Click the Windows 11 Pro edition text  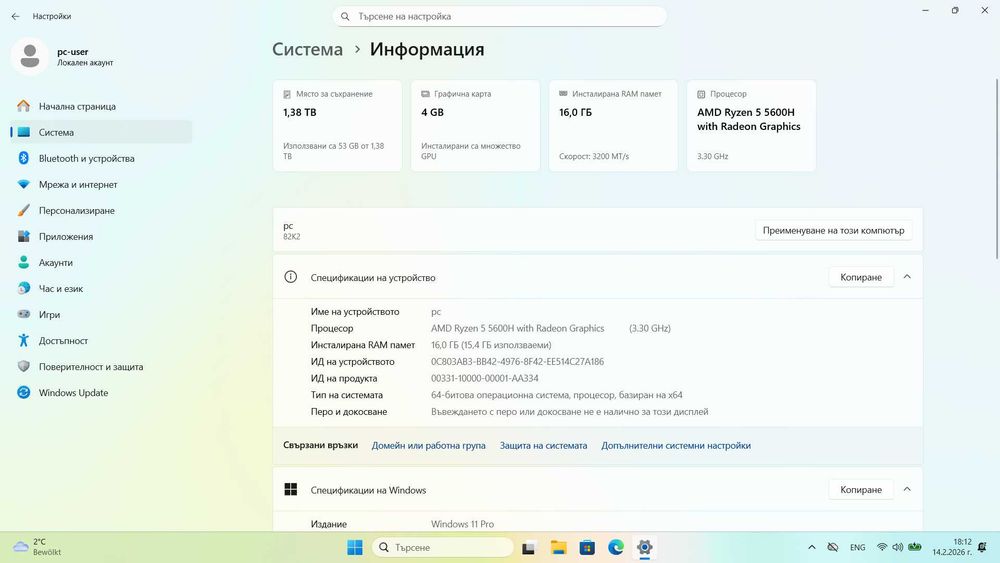pos(462,524)
